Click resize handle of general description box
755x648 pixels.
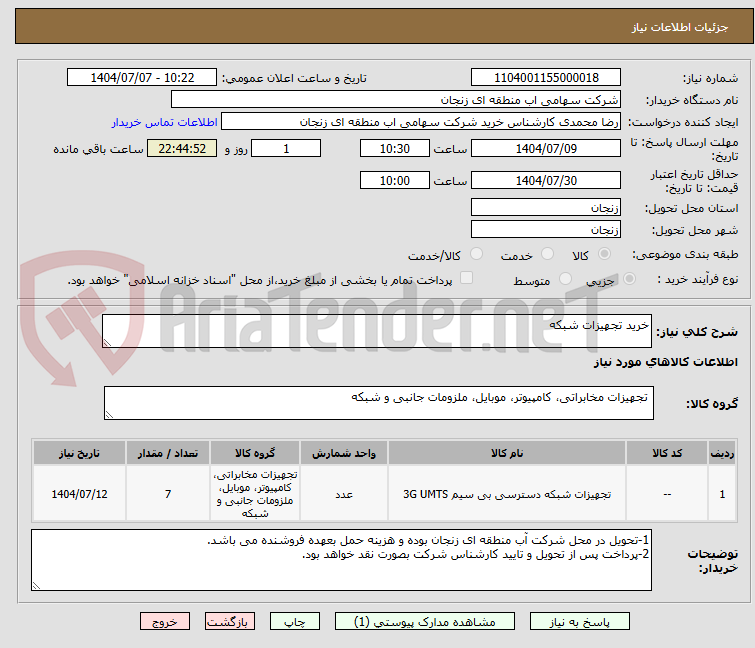[107, 343]
